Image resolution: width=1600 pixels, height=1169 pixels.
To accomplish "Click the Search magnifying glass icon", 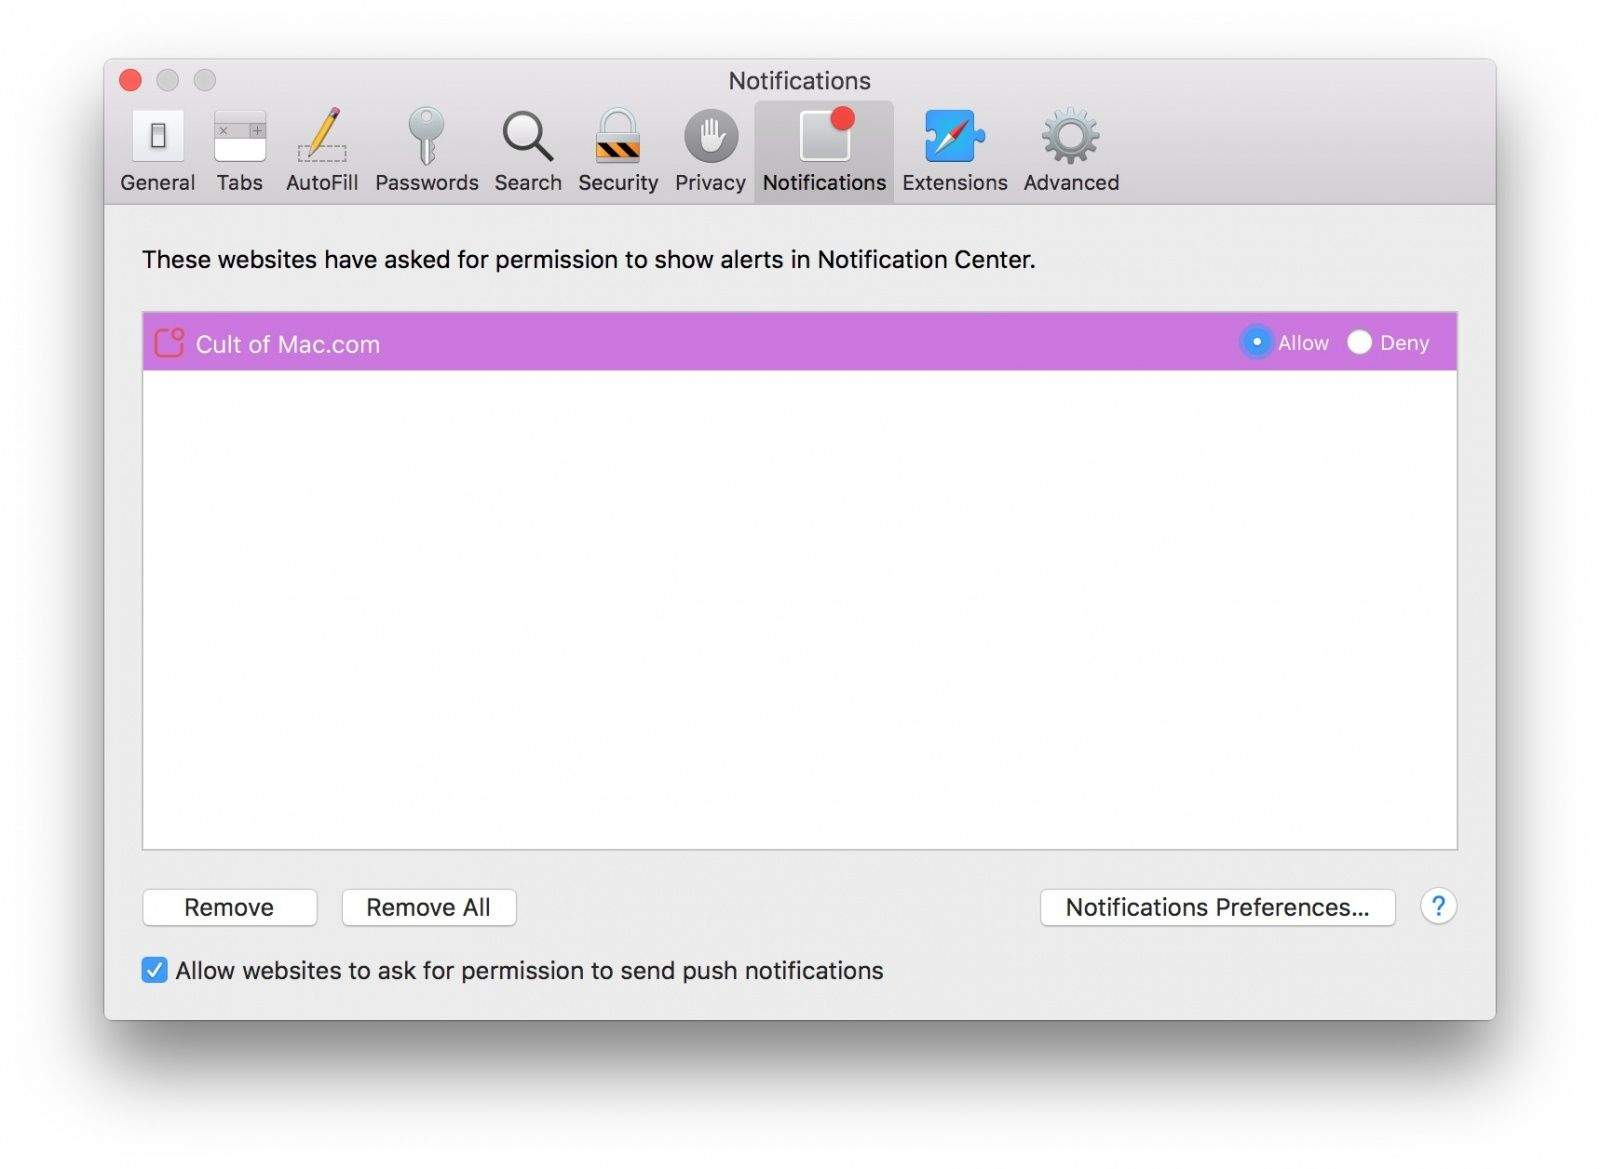I will click(527, 137).
